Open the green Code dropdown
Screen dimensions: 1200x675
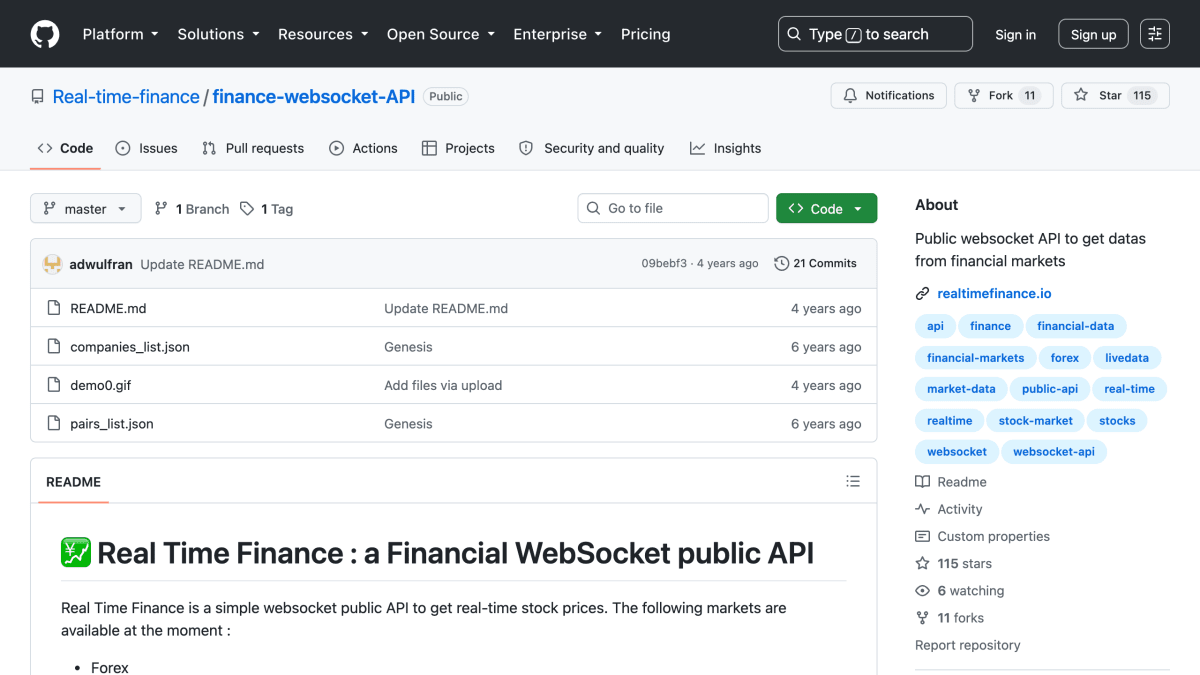826,208
